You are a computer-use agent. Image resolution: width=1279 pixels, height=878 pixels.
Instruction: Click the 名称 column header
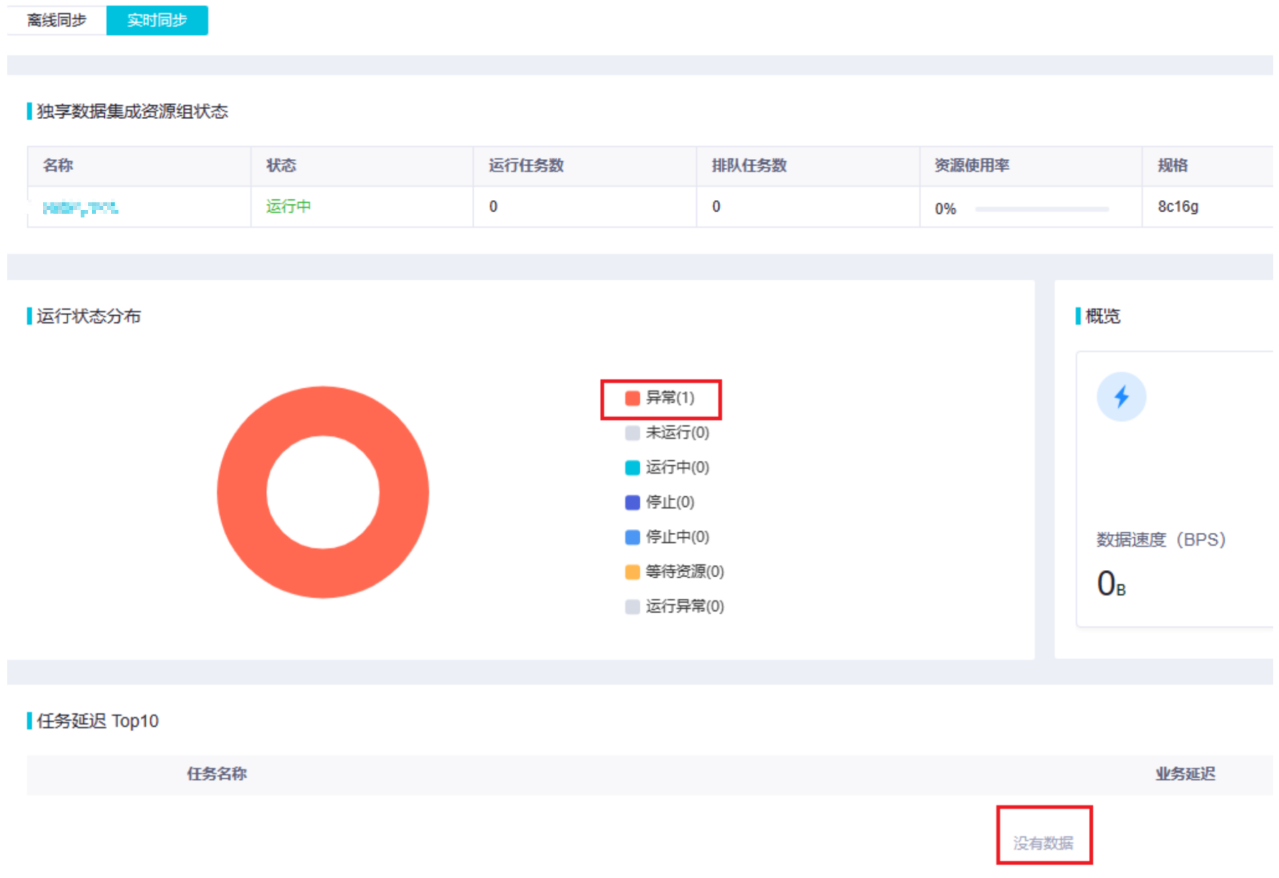[x=58, y=165]
